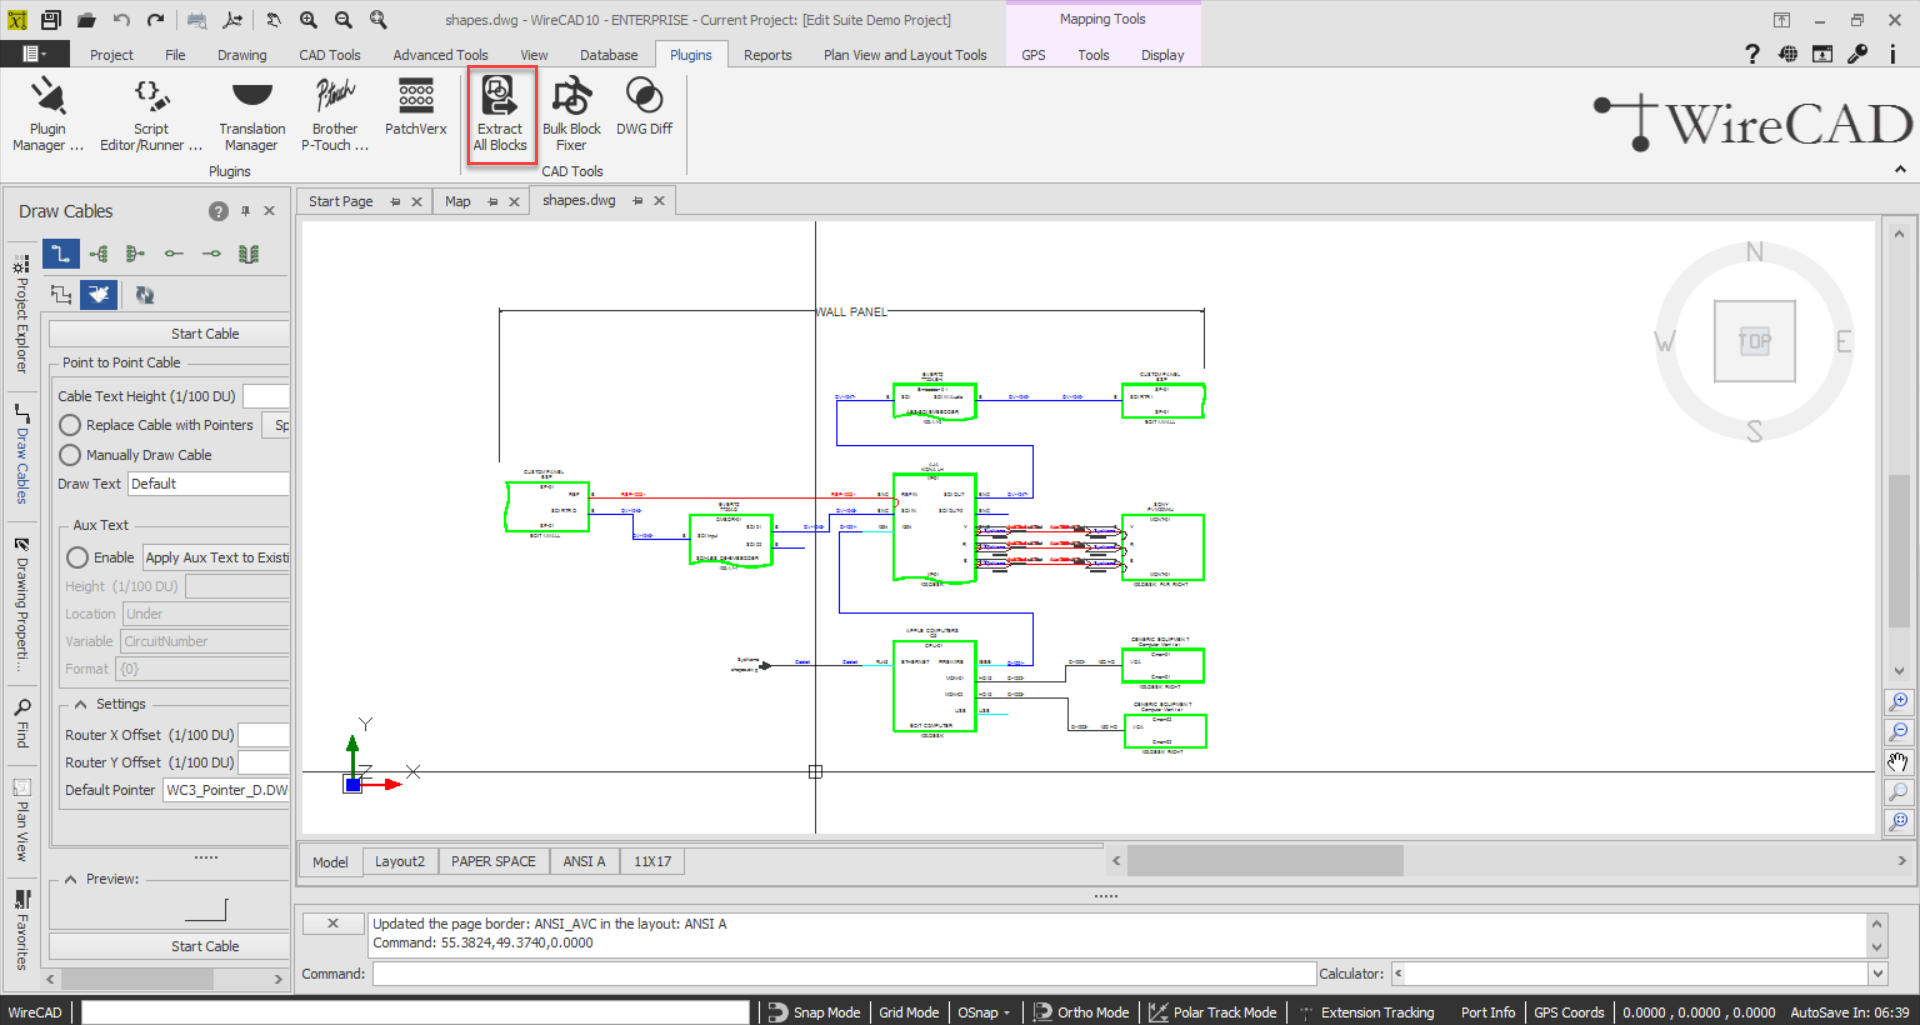Image resolution: width=1920 pixels, height=1025 pixels.
Task: Click Zoom Out in the top toolbar
Action: 343,19
